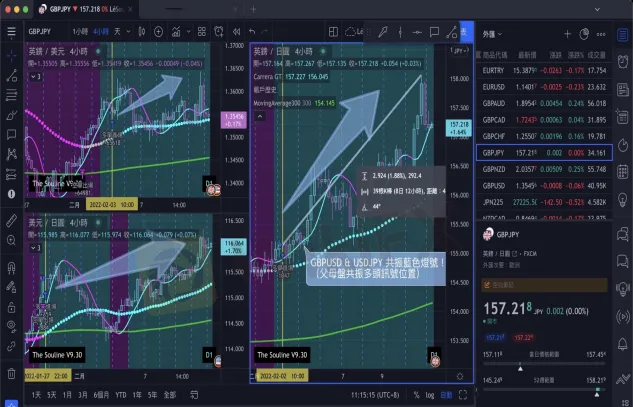
Task: Select the brush drawing tool
Action: tap(11, 115)
